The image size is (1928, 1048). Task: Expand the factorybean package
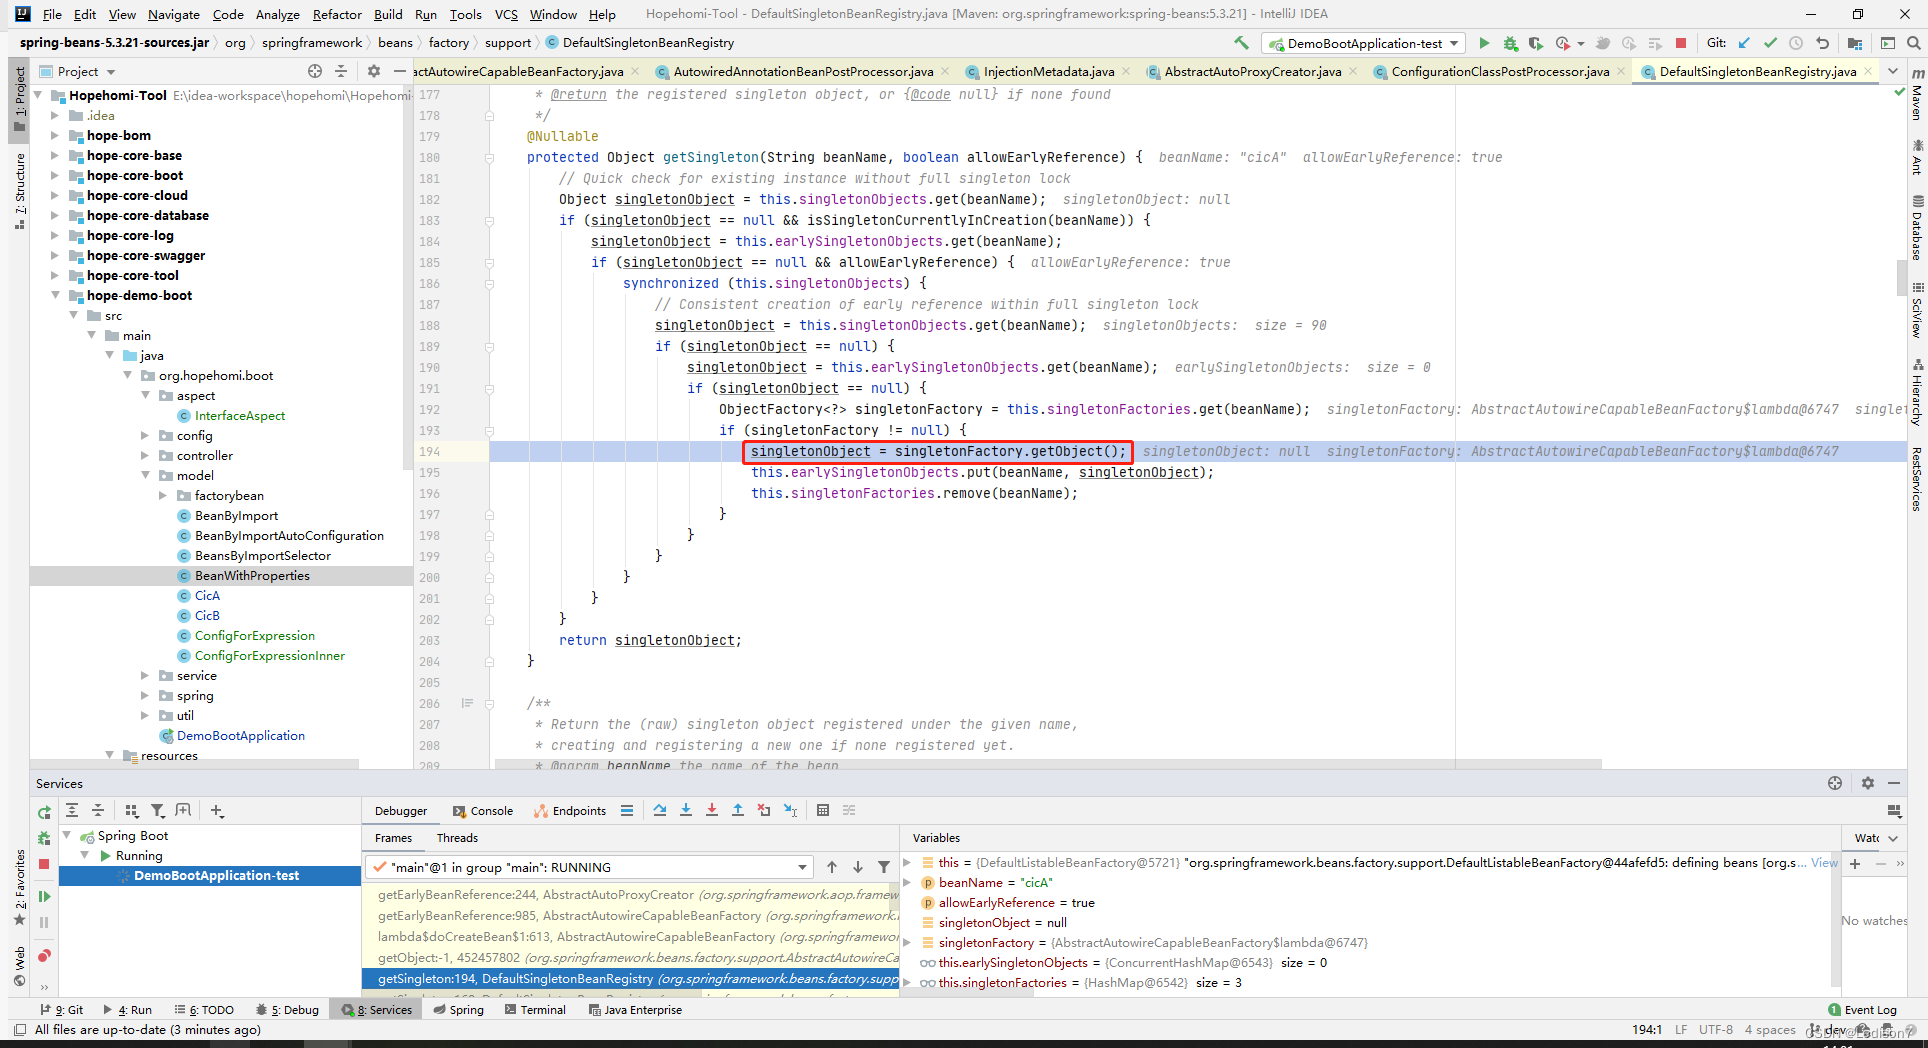pos(163,495)
